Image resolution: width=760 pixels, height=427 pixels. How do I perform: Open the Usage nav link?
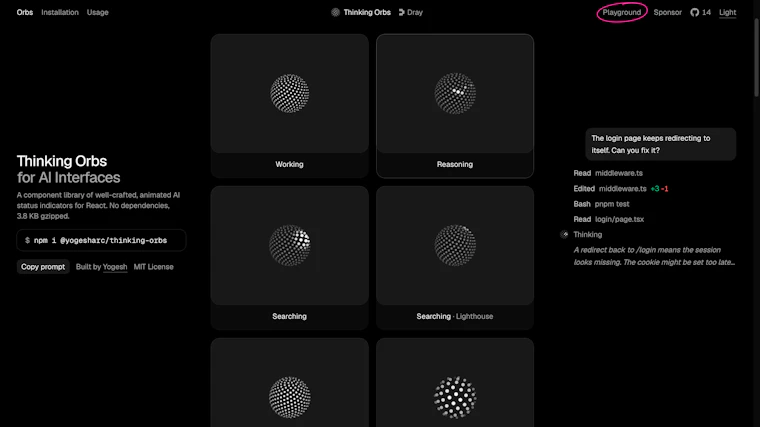(97, 12)
